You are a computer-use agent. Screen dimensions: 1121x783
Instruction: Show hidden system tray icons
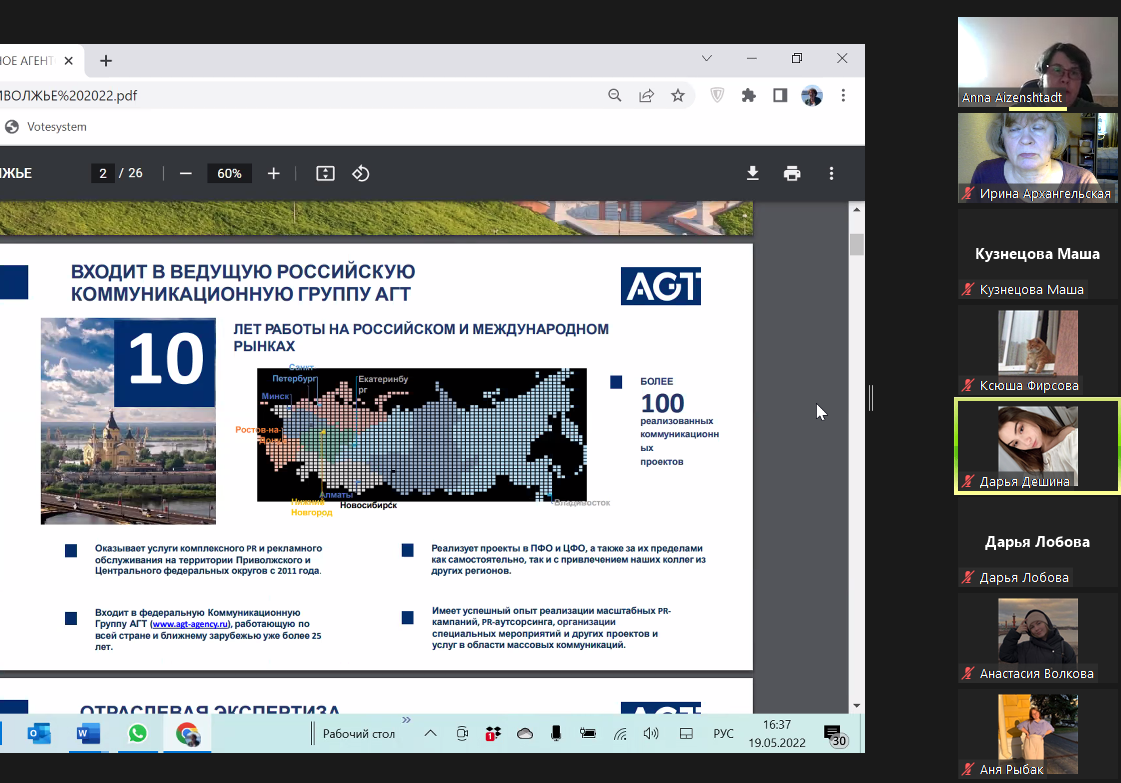[x=430, y=733]
